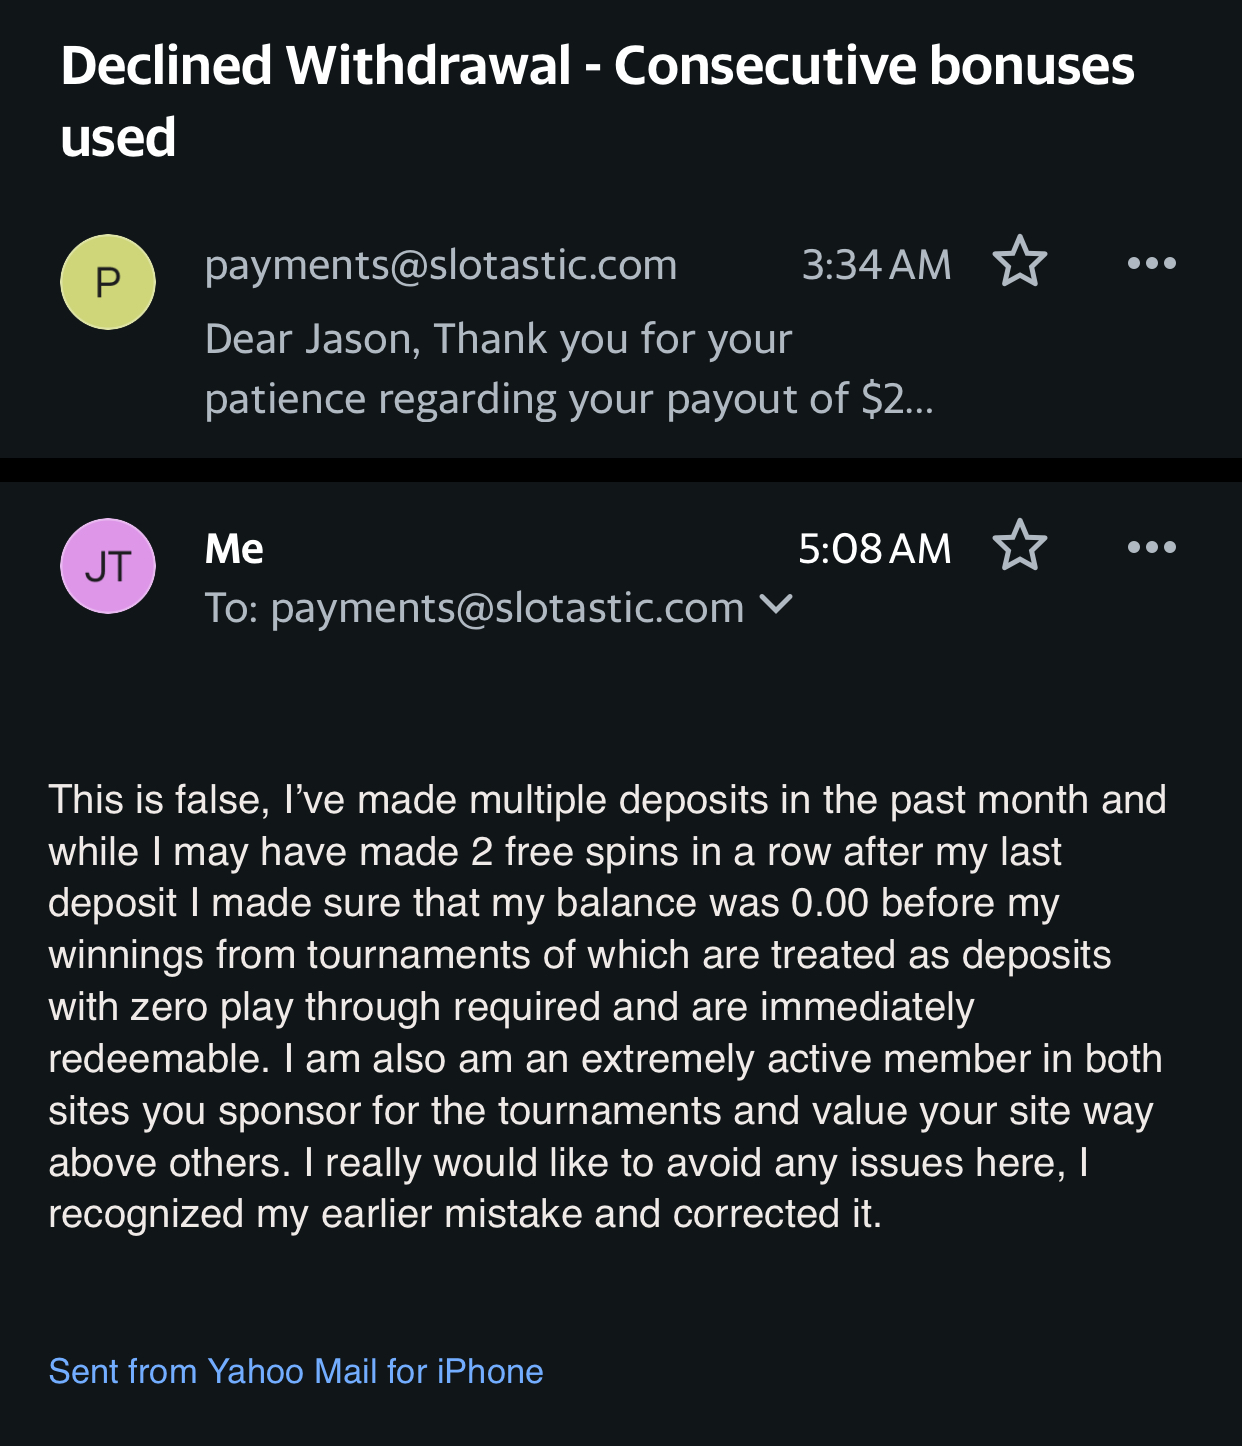Tap the 5:08 AM timestamp
1242x1446 pixels.
coord(874,549)
